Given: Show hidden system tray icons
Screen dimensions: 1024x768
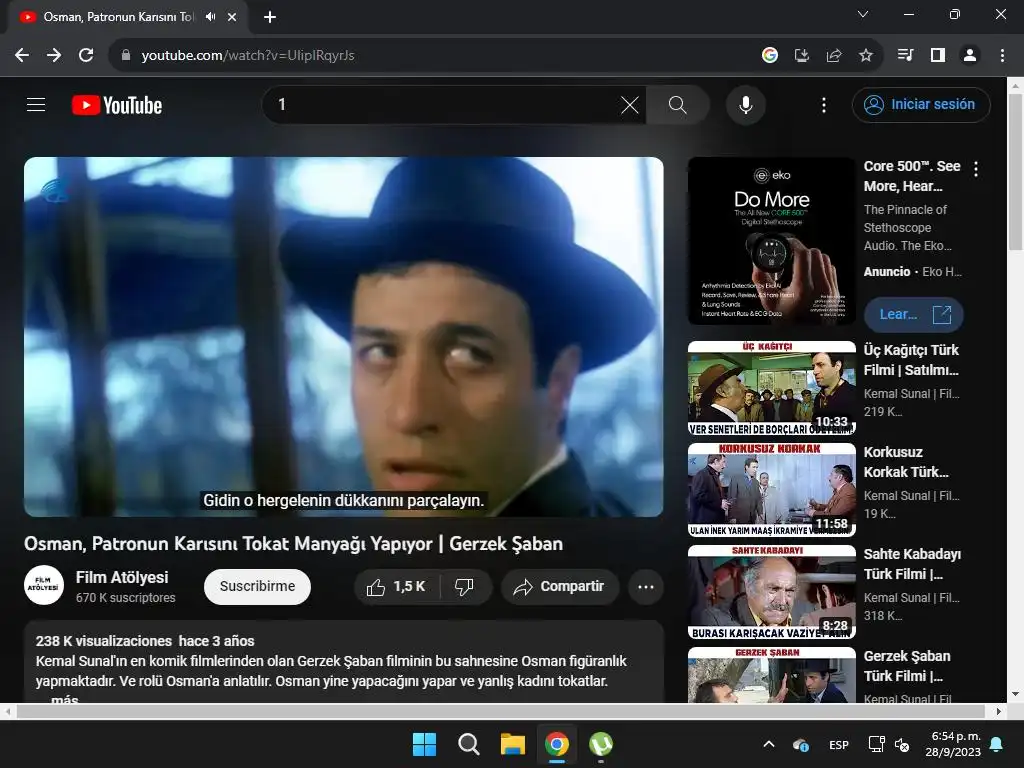Looking at the screenshot, I should (x=769, y=744).
